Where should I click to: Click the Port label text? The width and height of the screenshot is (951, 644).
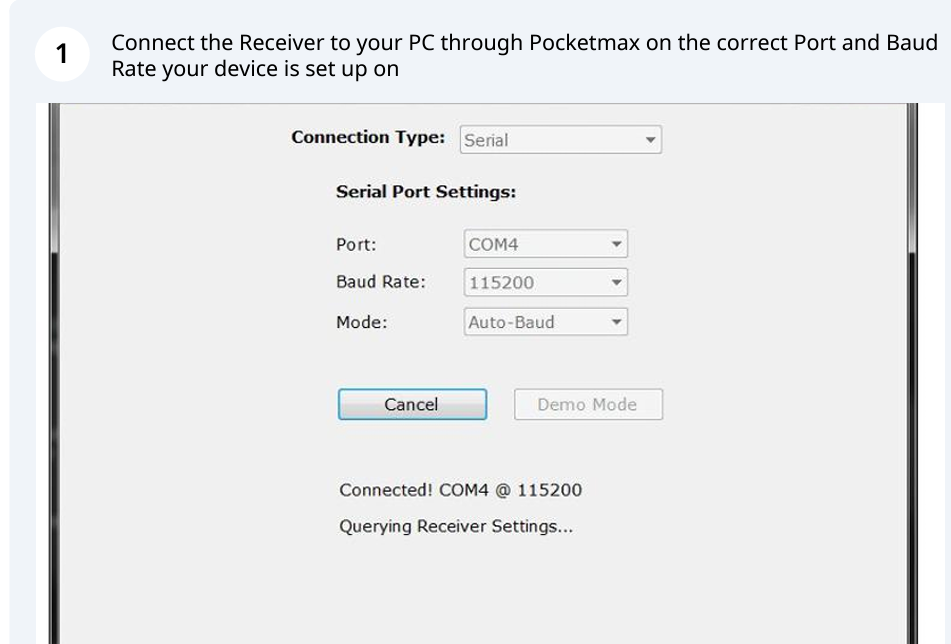click(x=356, y=244)
